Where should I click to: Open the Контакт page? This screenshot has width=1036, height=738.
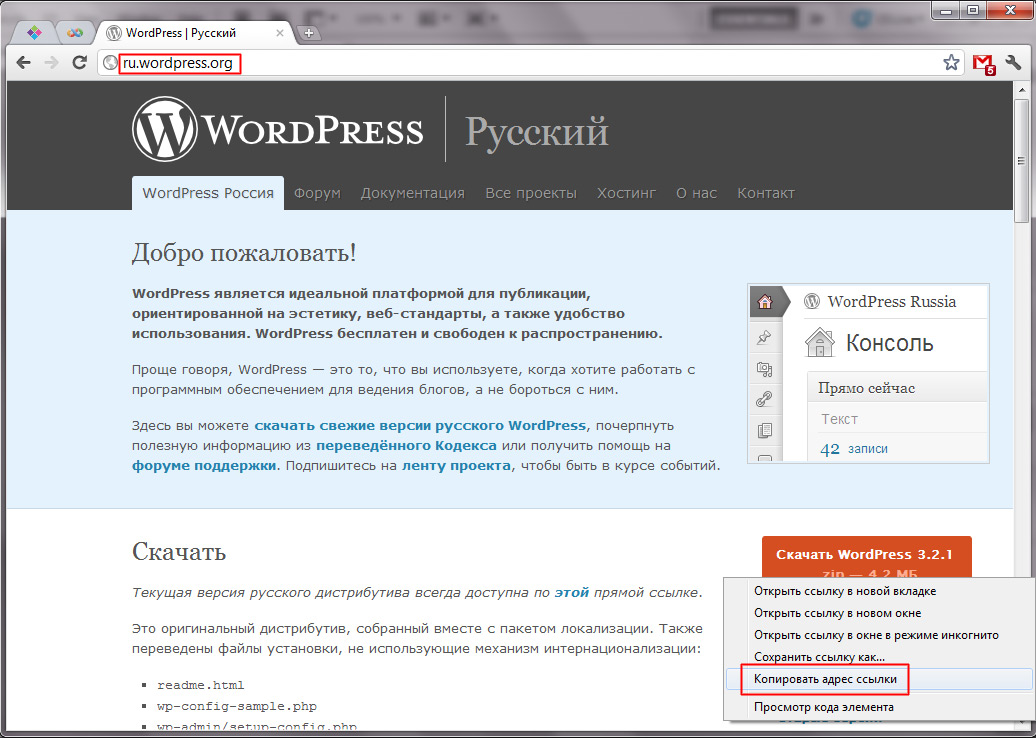[766, 194]
